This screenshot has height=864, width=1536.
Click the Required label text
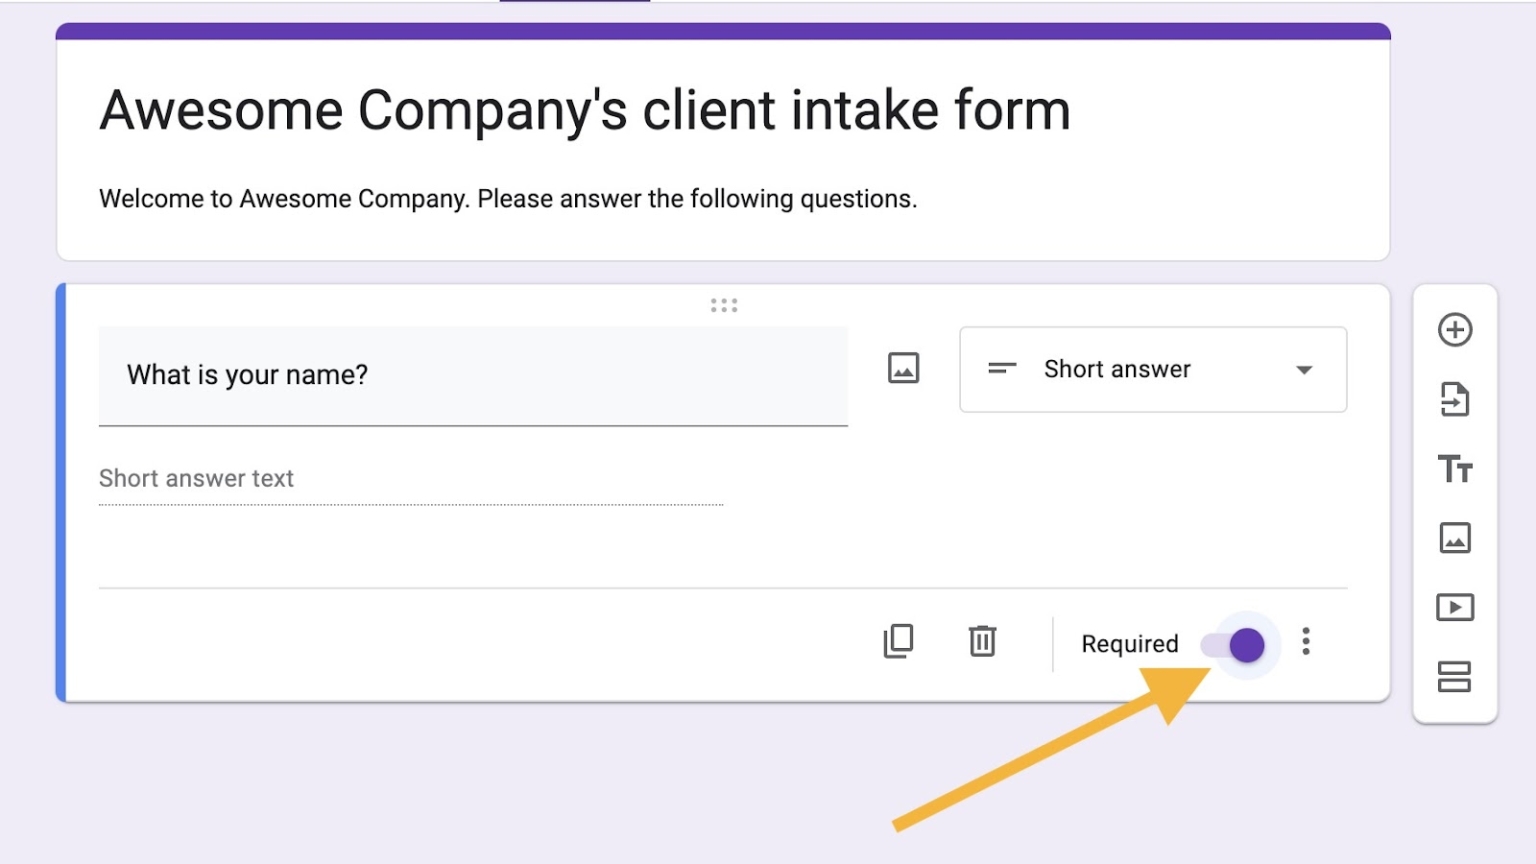1128,644
